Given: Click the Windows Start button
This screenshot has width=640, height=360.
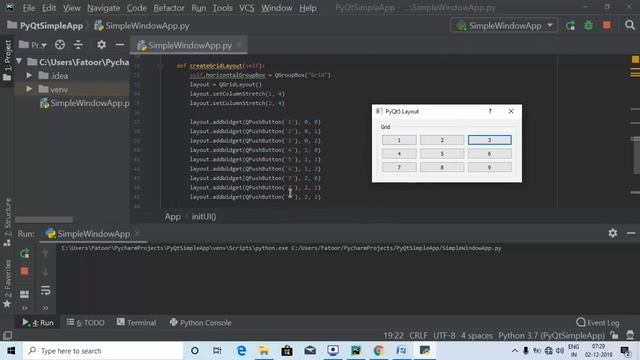Looking at the screenshot, I should click(11, 351).
